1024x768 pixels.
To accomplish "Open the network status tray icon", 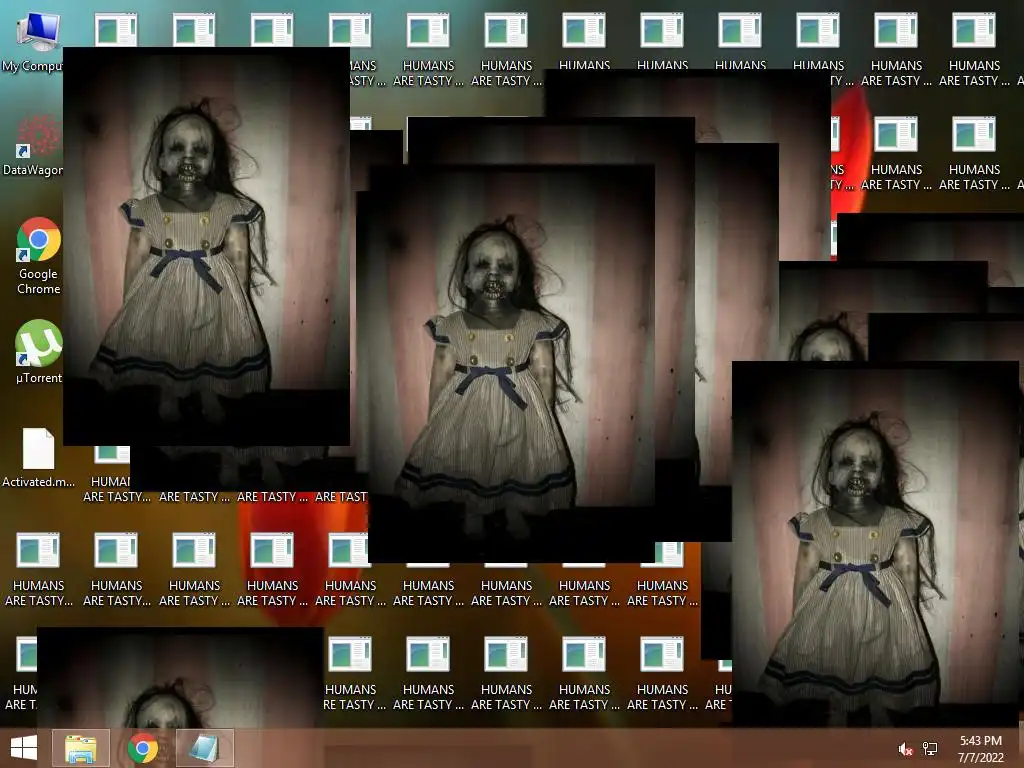I will coord(930,749).
